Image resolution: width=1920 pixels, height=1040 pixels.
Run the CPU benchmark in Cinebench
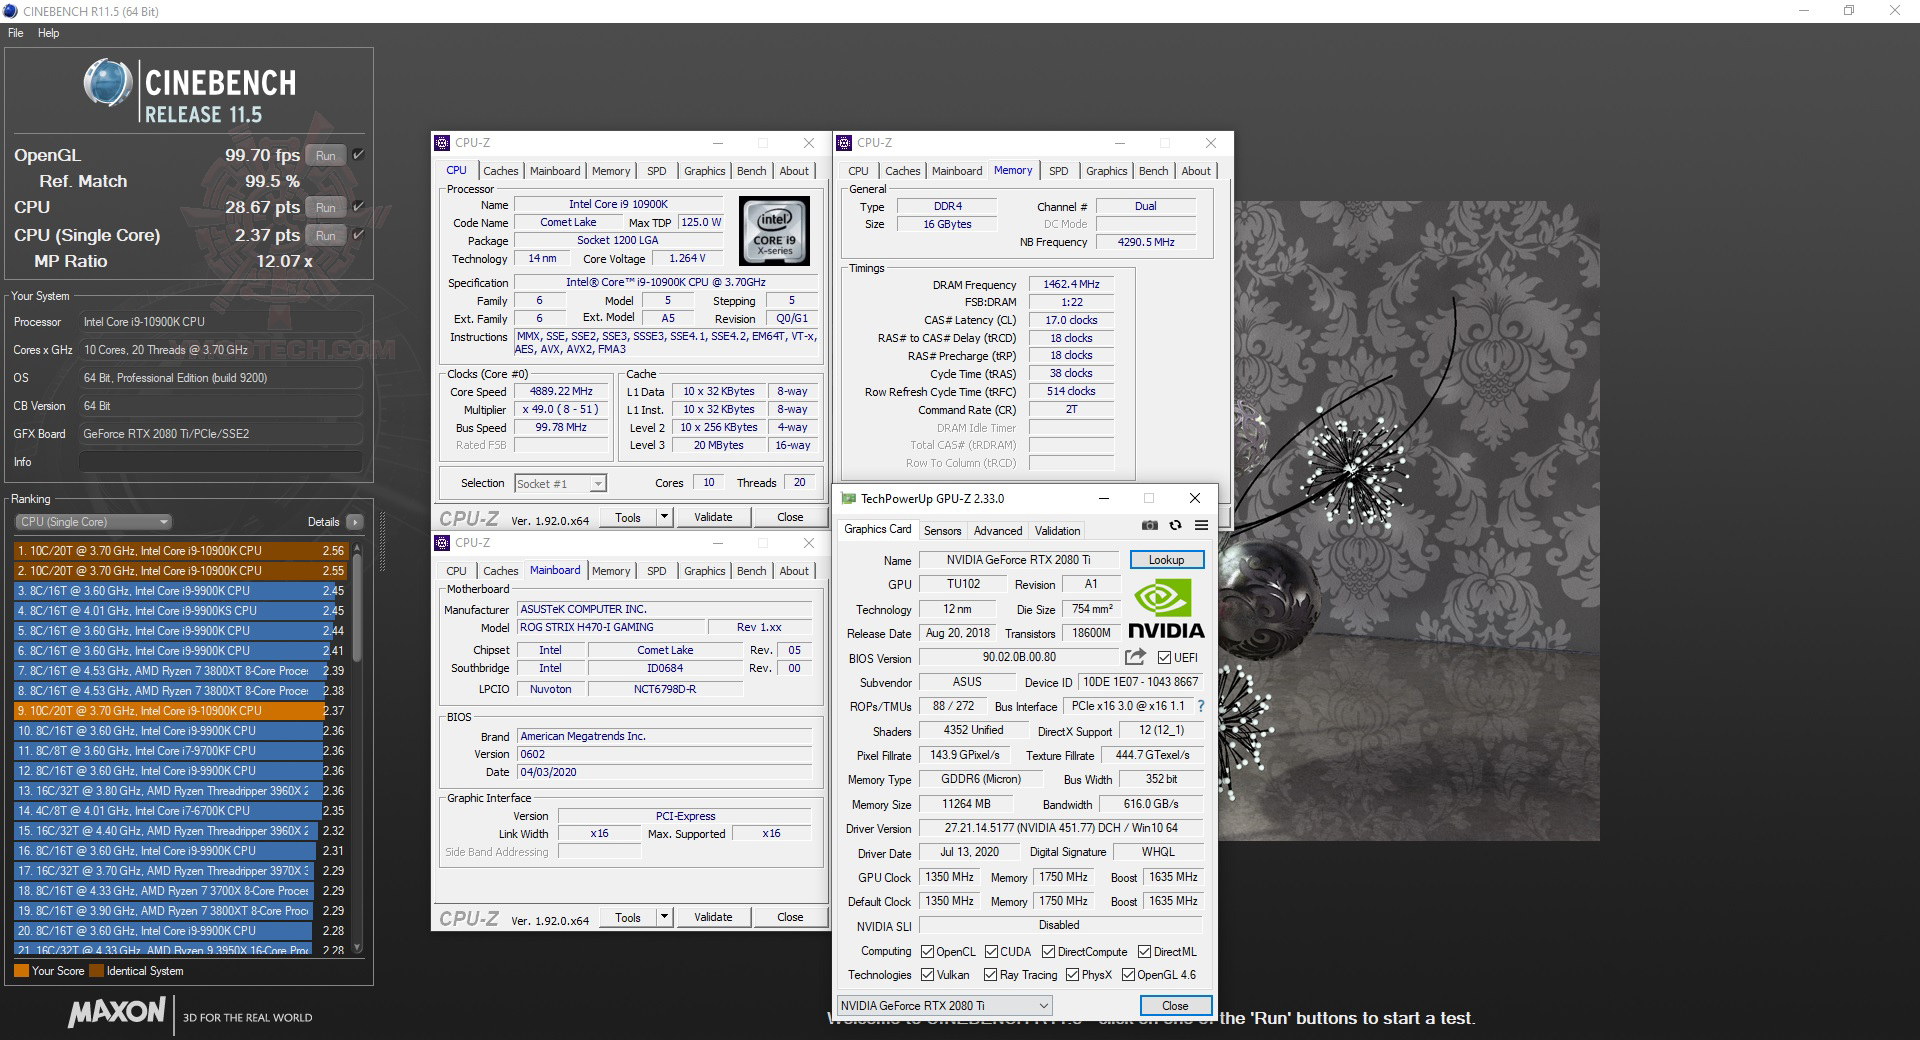tap(325, 207)
